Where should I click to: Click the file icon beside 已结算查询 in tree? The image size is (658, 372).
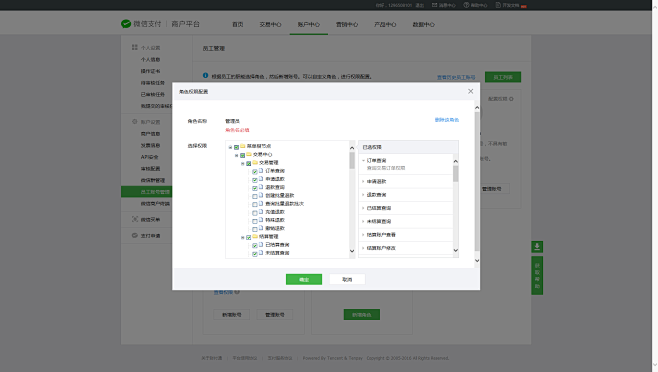tap(261, 244)
